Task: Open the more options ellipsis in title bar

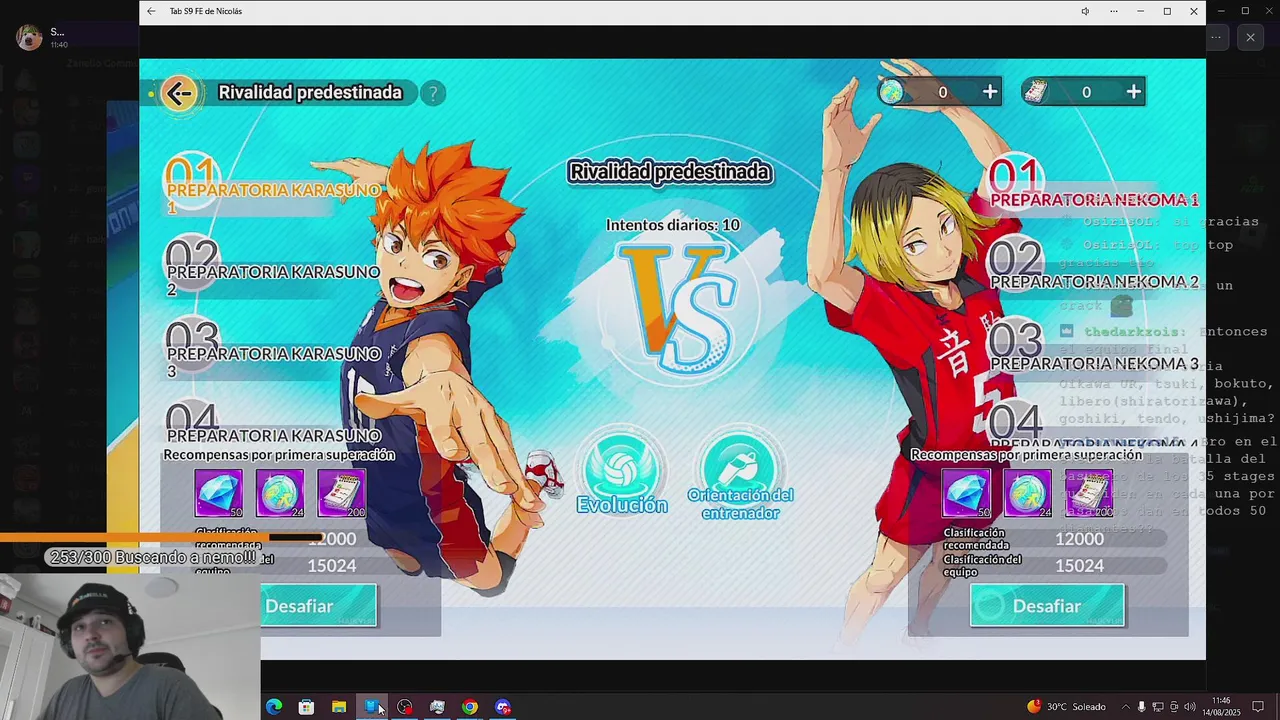Action: [x=1114, y=11]
